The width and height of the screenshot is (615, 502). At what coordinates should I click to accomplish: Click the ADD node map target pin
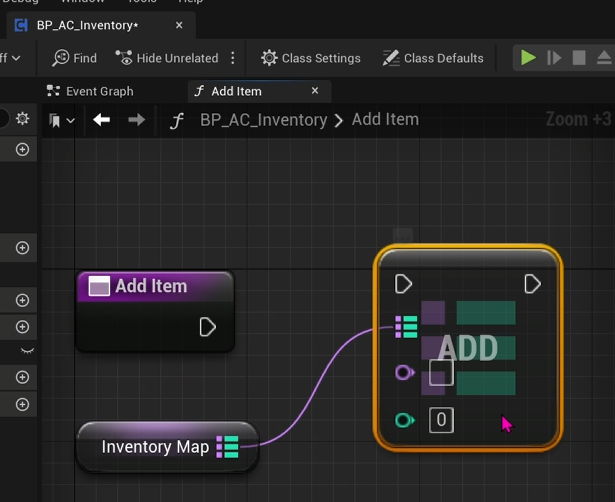click(406, 327)
